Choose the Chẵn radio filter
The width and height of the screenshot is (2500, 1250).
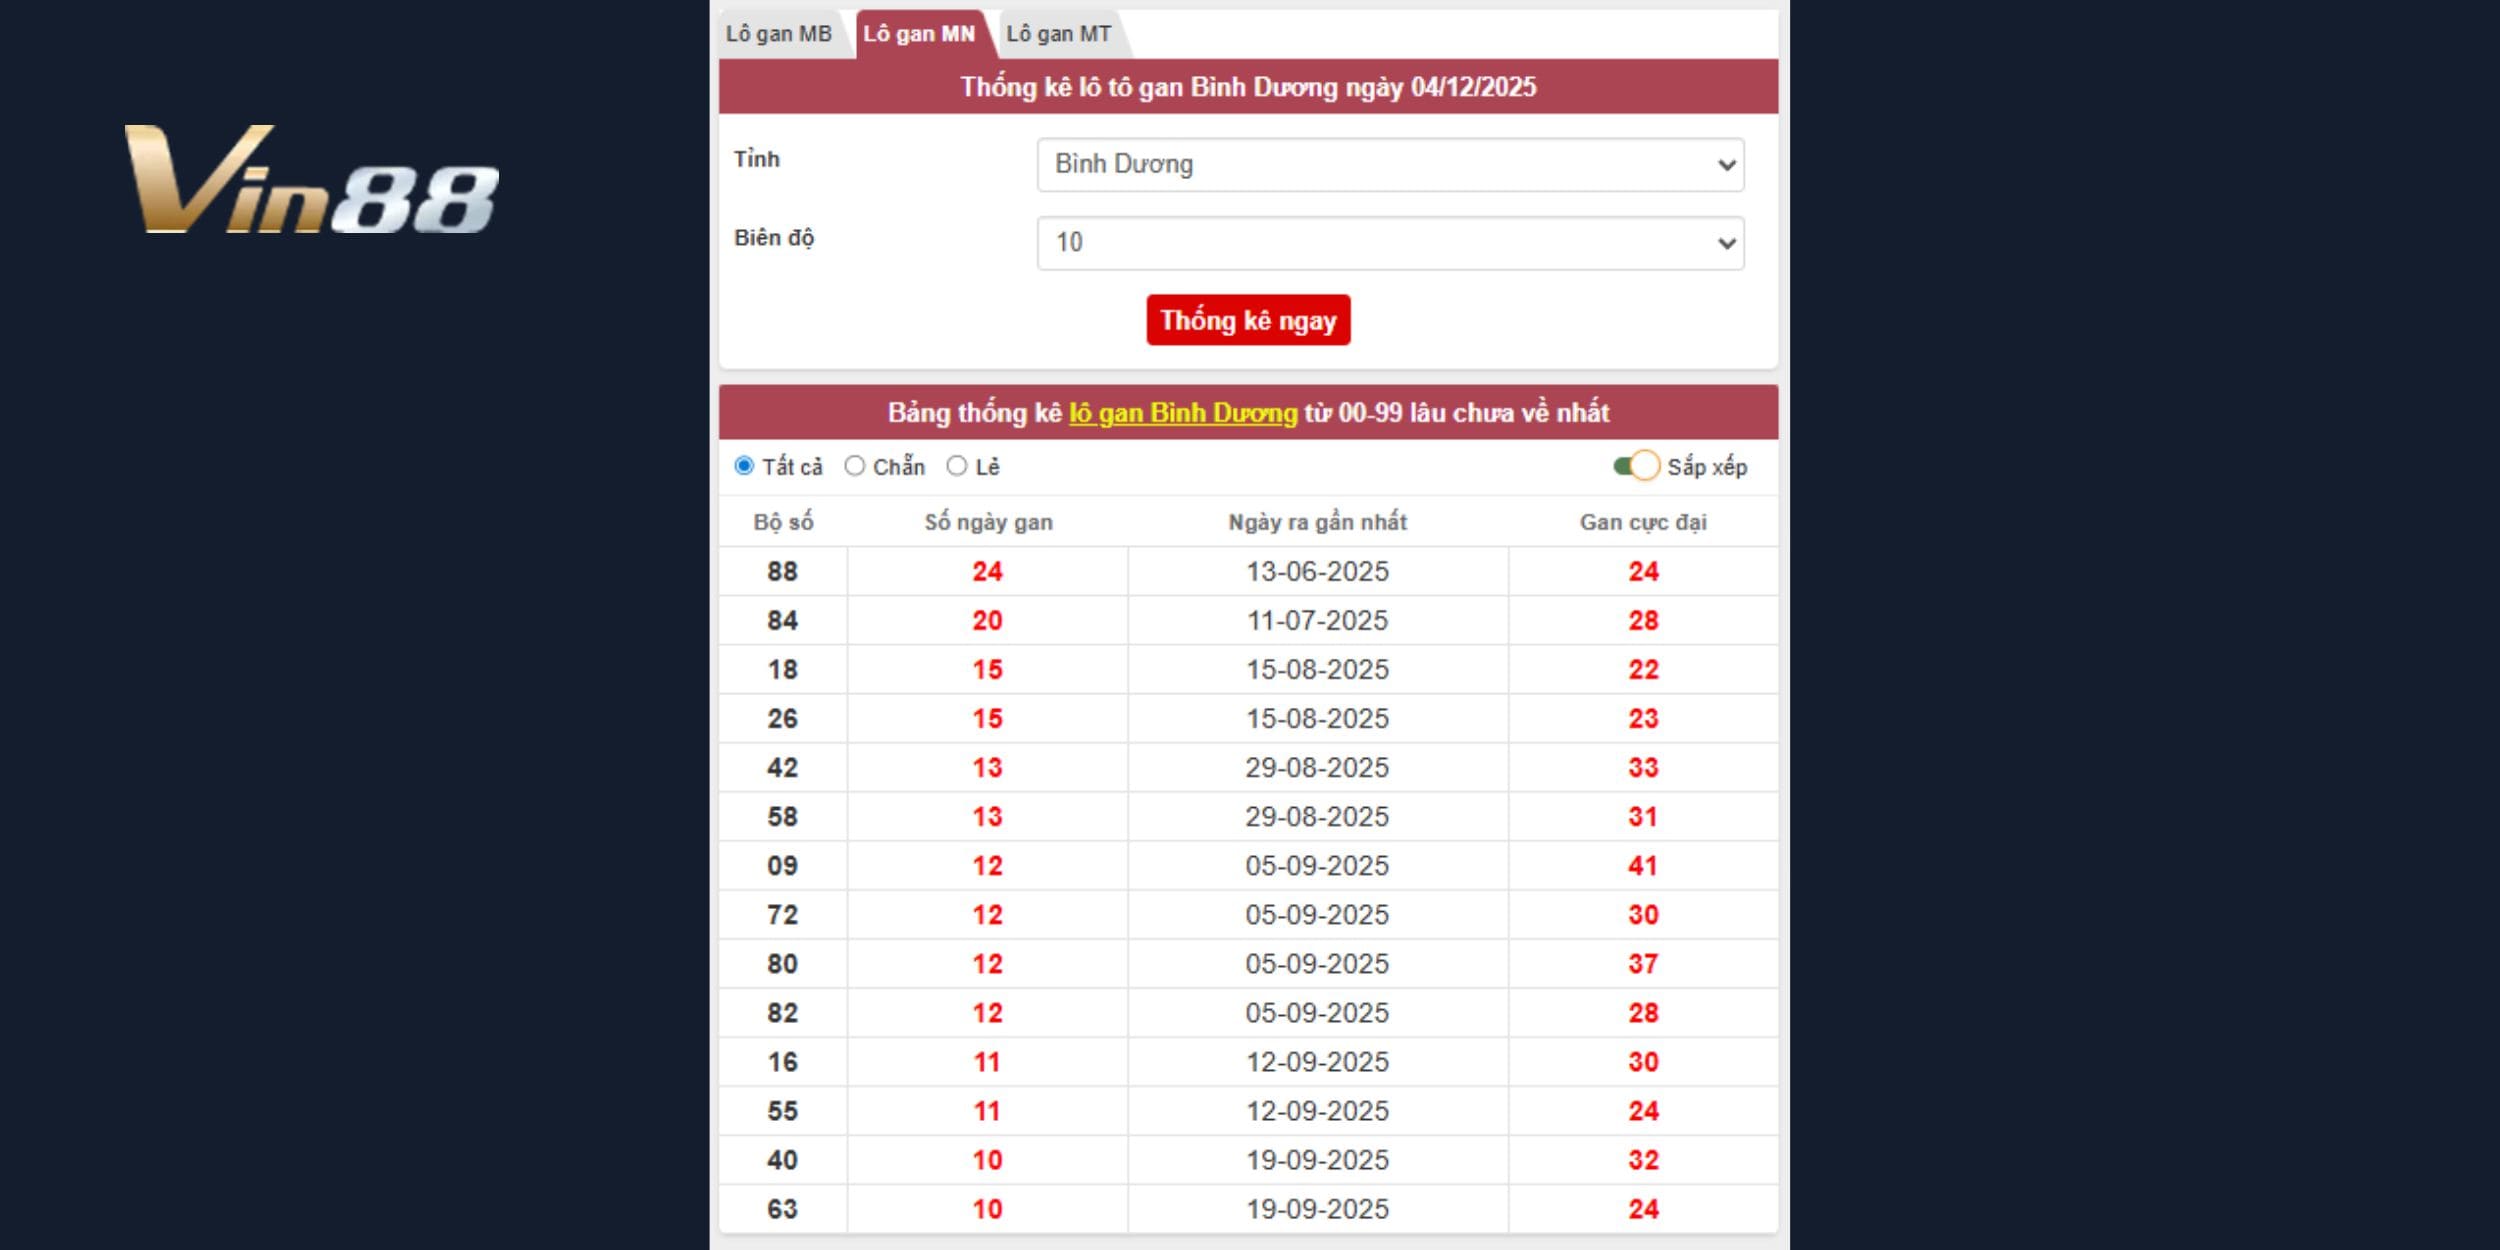coord(855,466)
